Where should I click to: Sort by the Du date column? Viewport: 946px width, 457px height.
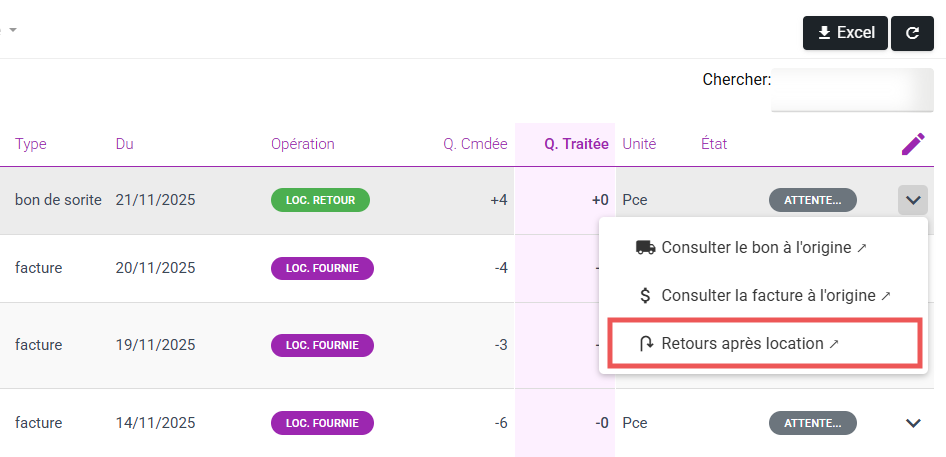[124, 144]
